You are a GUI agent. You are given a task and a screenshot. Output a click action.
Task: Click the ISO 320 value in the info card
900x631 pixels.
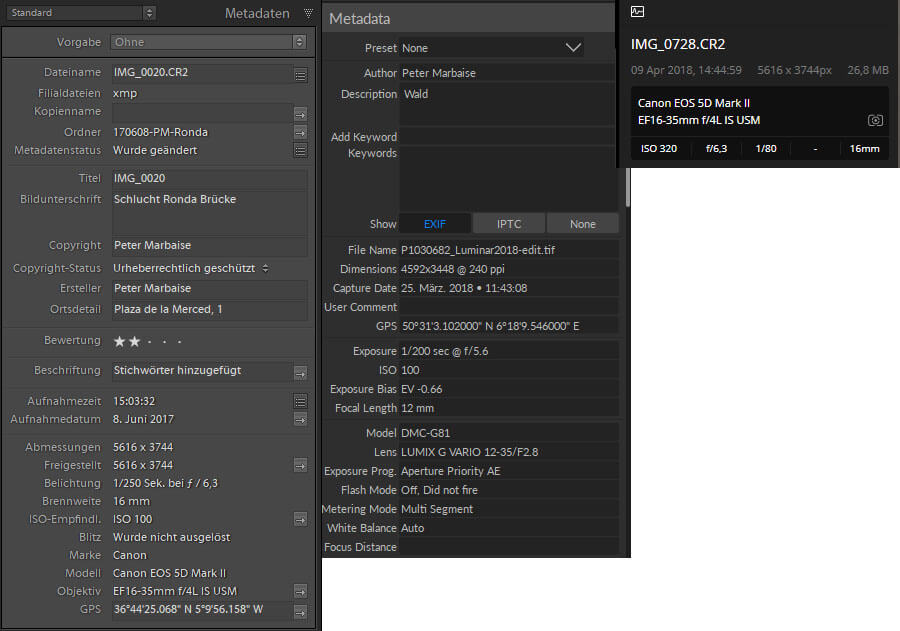(x=659, y=149)
